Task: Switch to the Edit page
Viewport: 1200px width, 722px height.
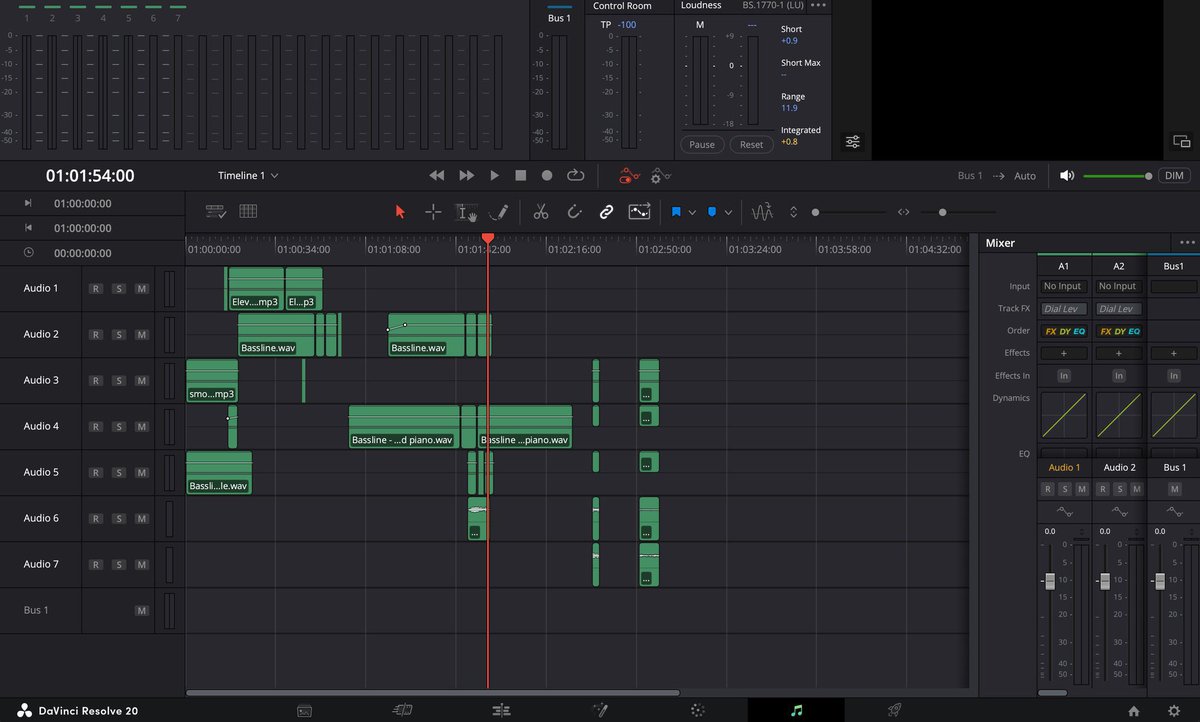Action: (502, 710)
